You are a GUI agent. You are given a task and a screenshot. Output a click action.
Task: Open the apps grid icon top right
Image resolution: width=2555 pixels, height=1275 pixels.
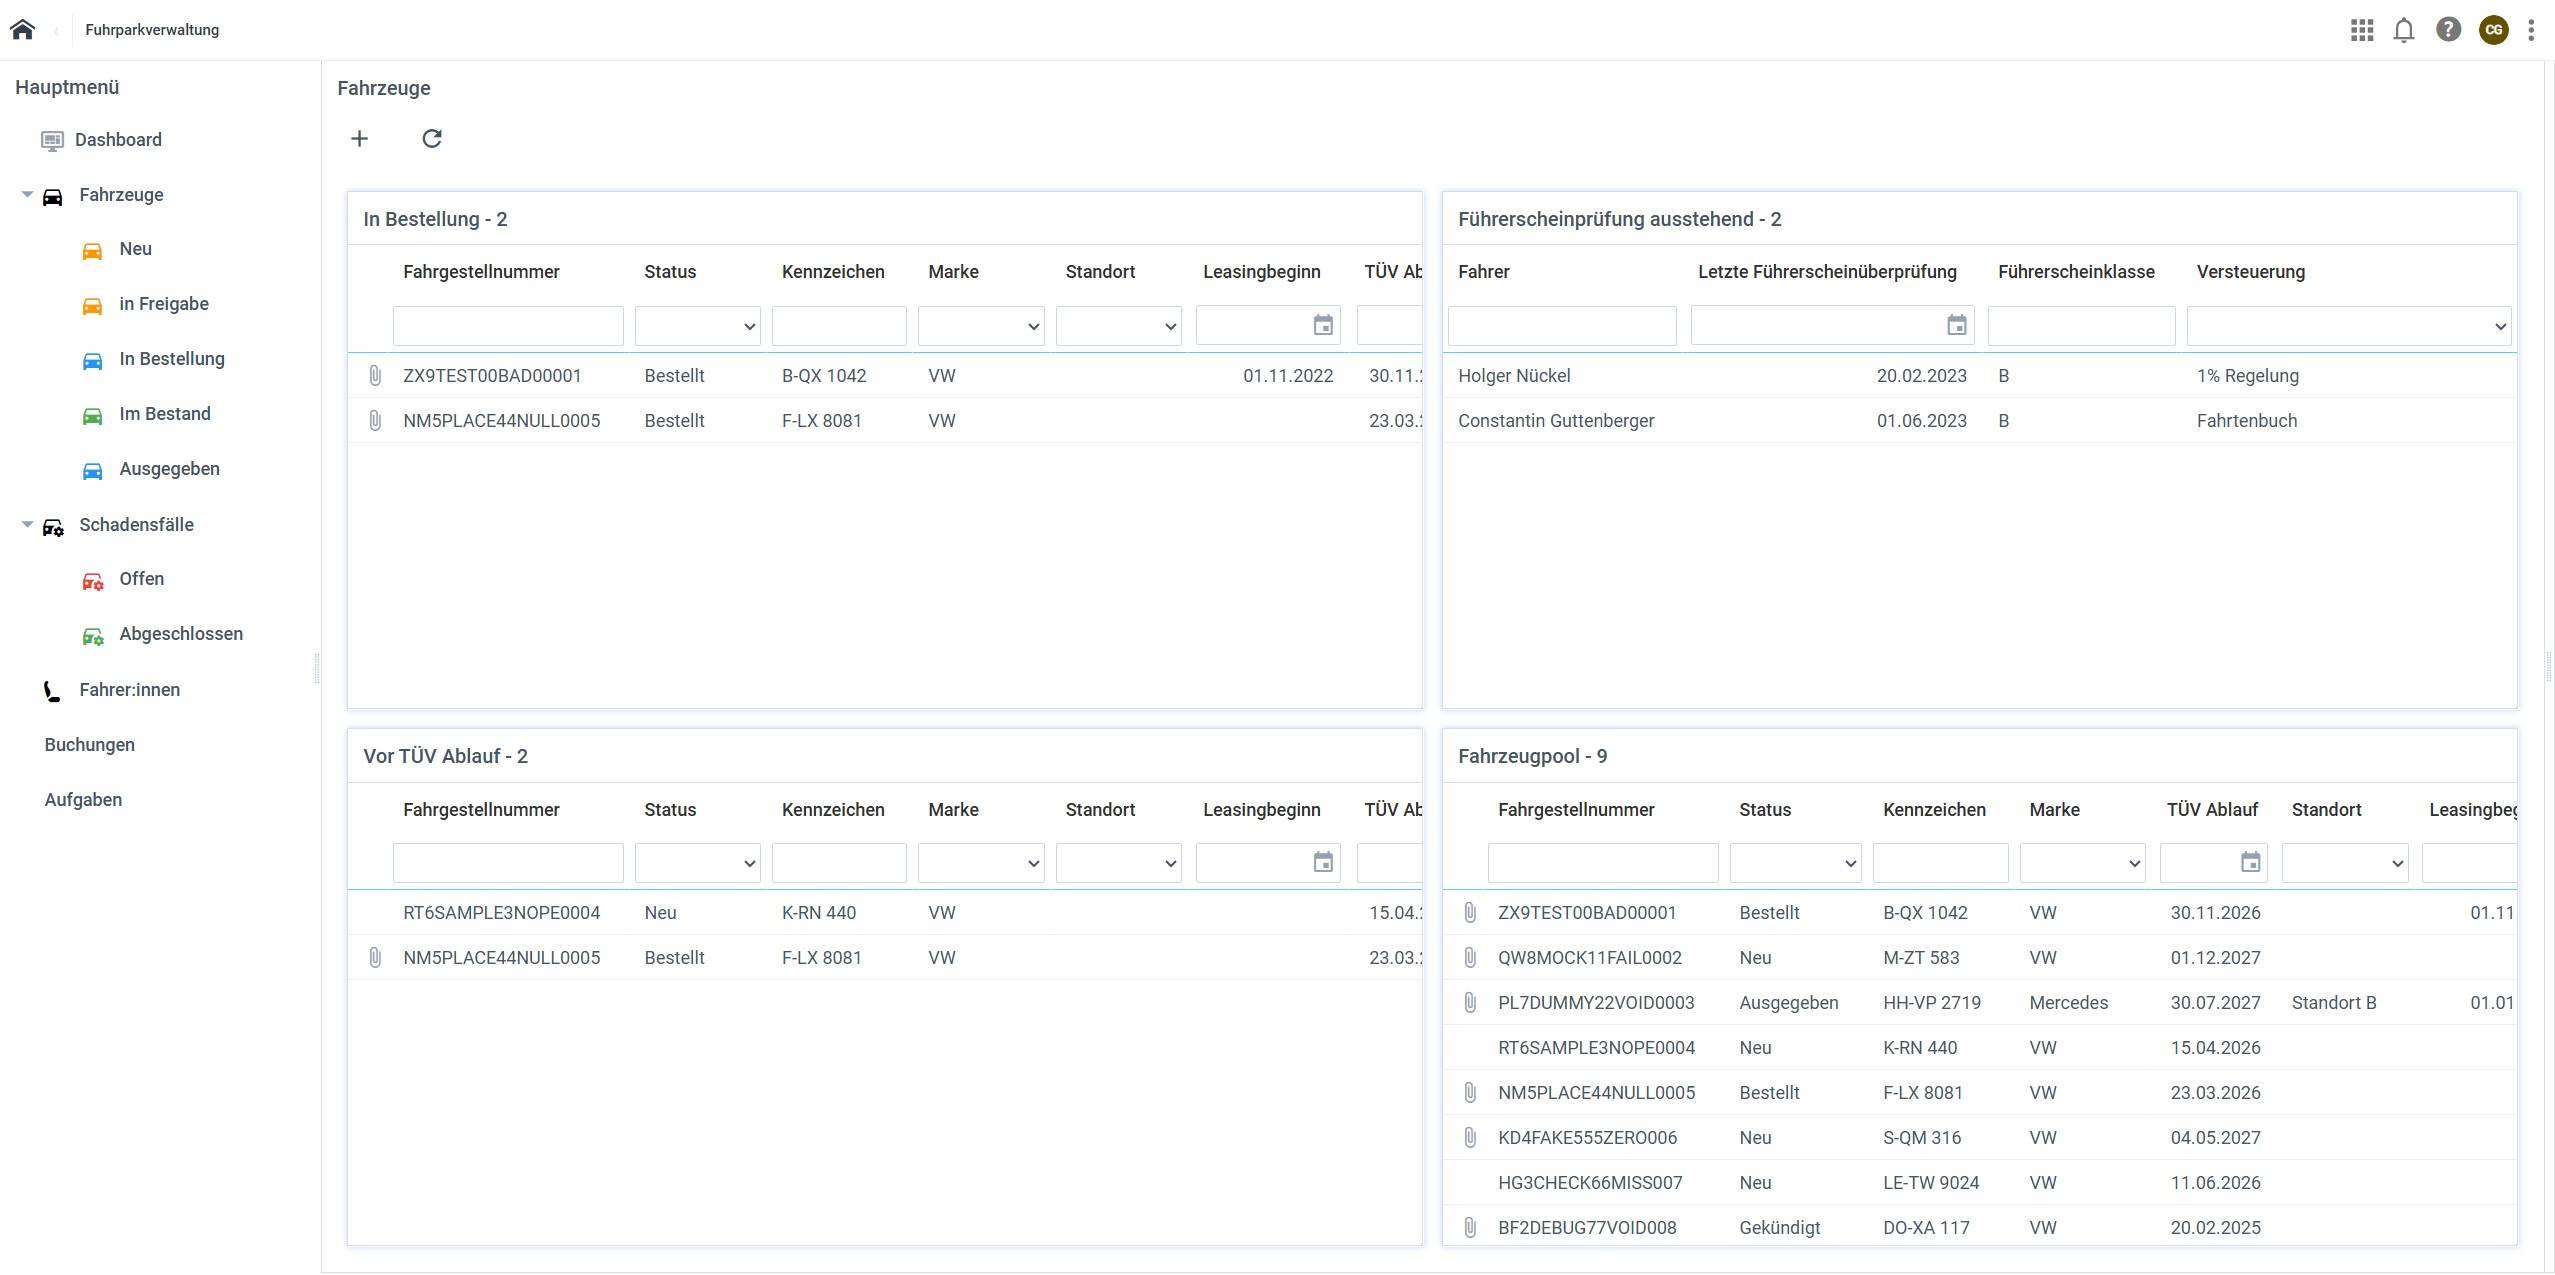click(2360, 30)
